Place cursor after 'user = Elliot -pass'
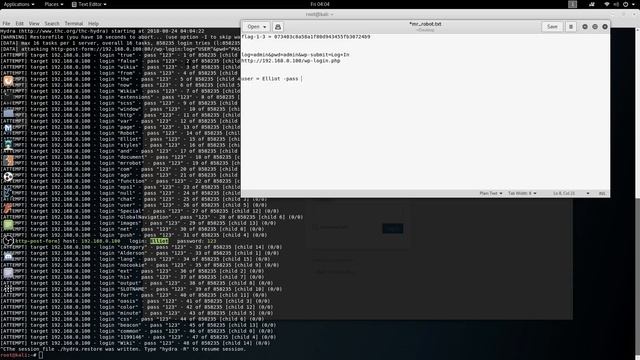 pos(301,79)
